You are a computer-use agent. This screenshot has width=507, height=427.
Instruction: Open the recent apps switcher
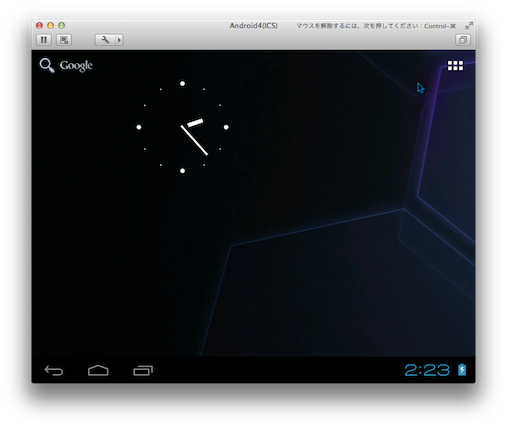[143, 370]
